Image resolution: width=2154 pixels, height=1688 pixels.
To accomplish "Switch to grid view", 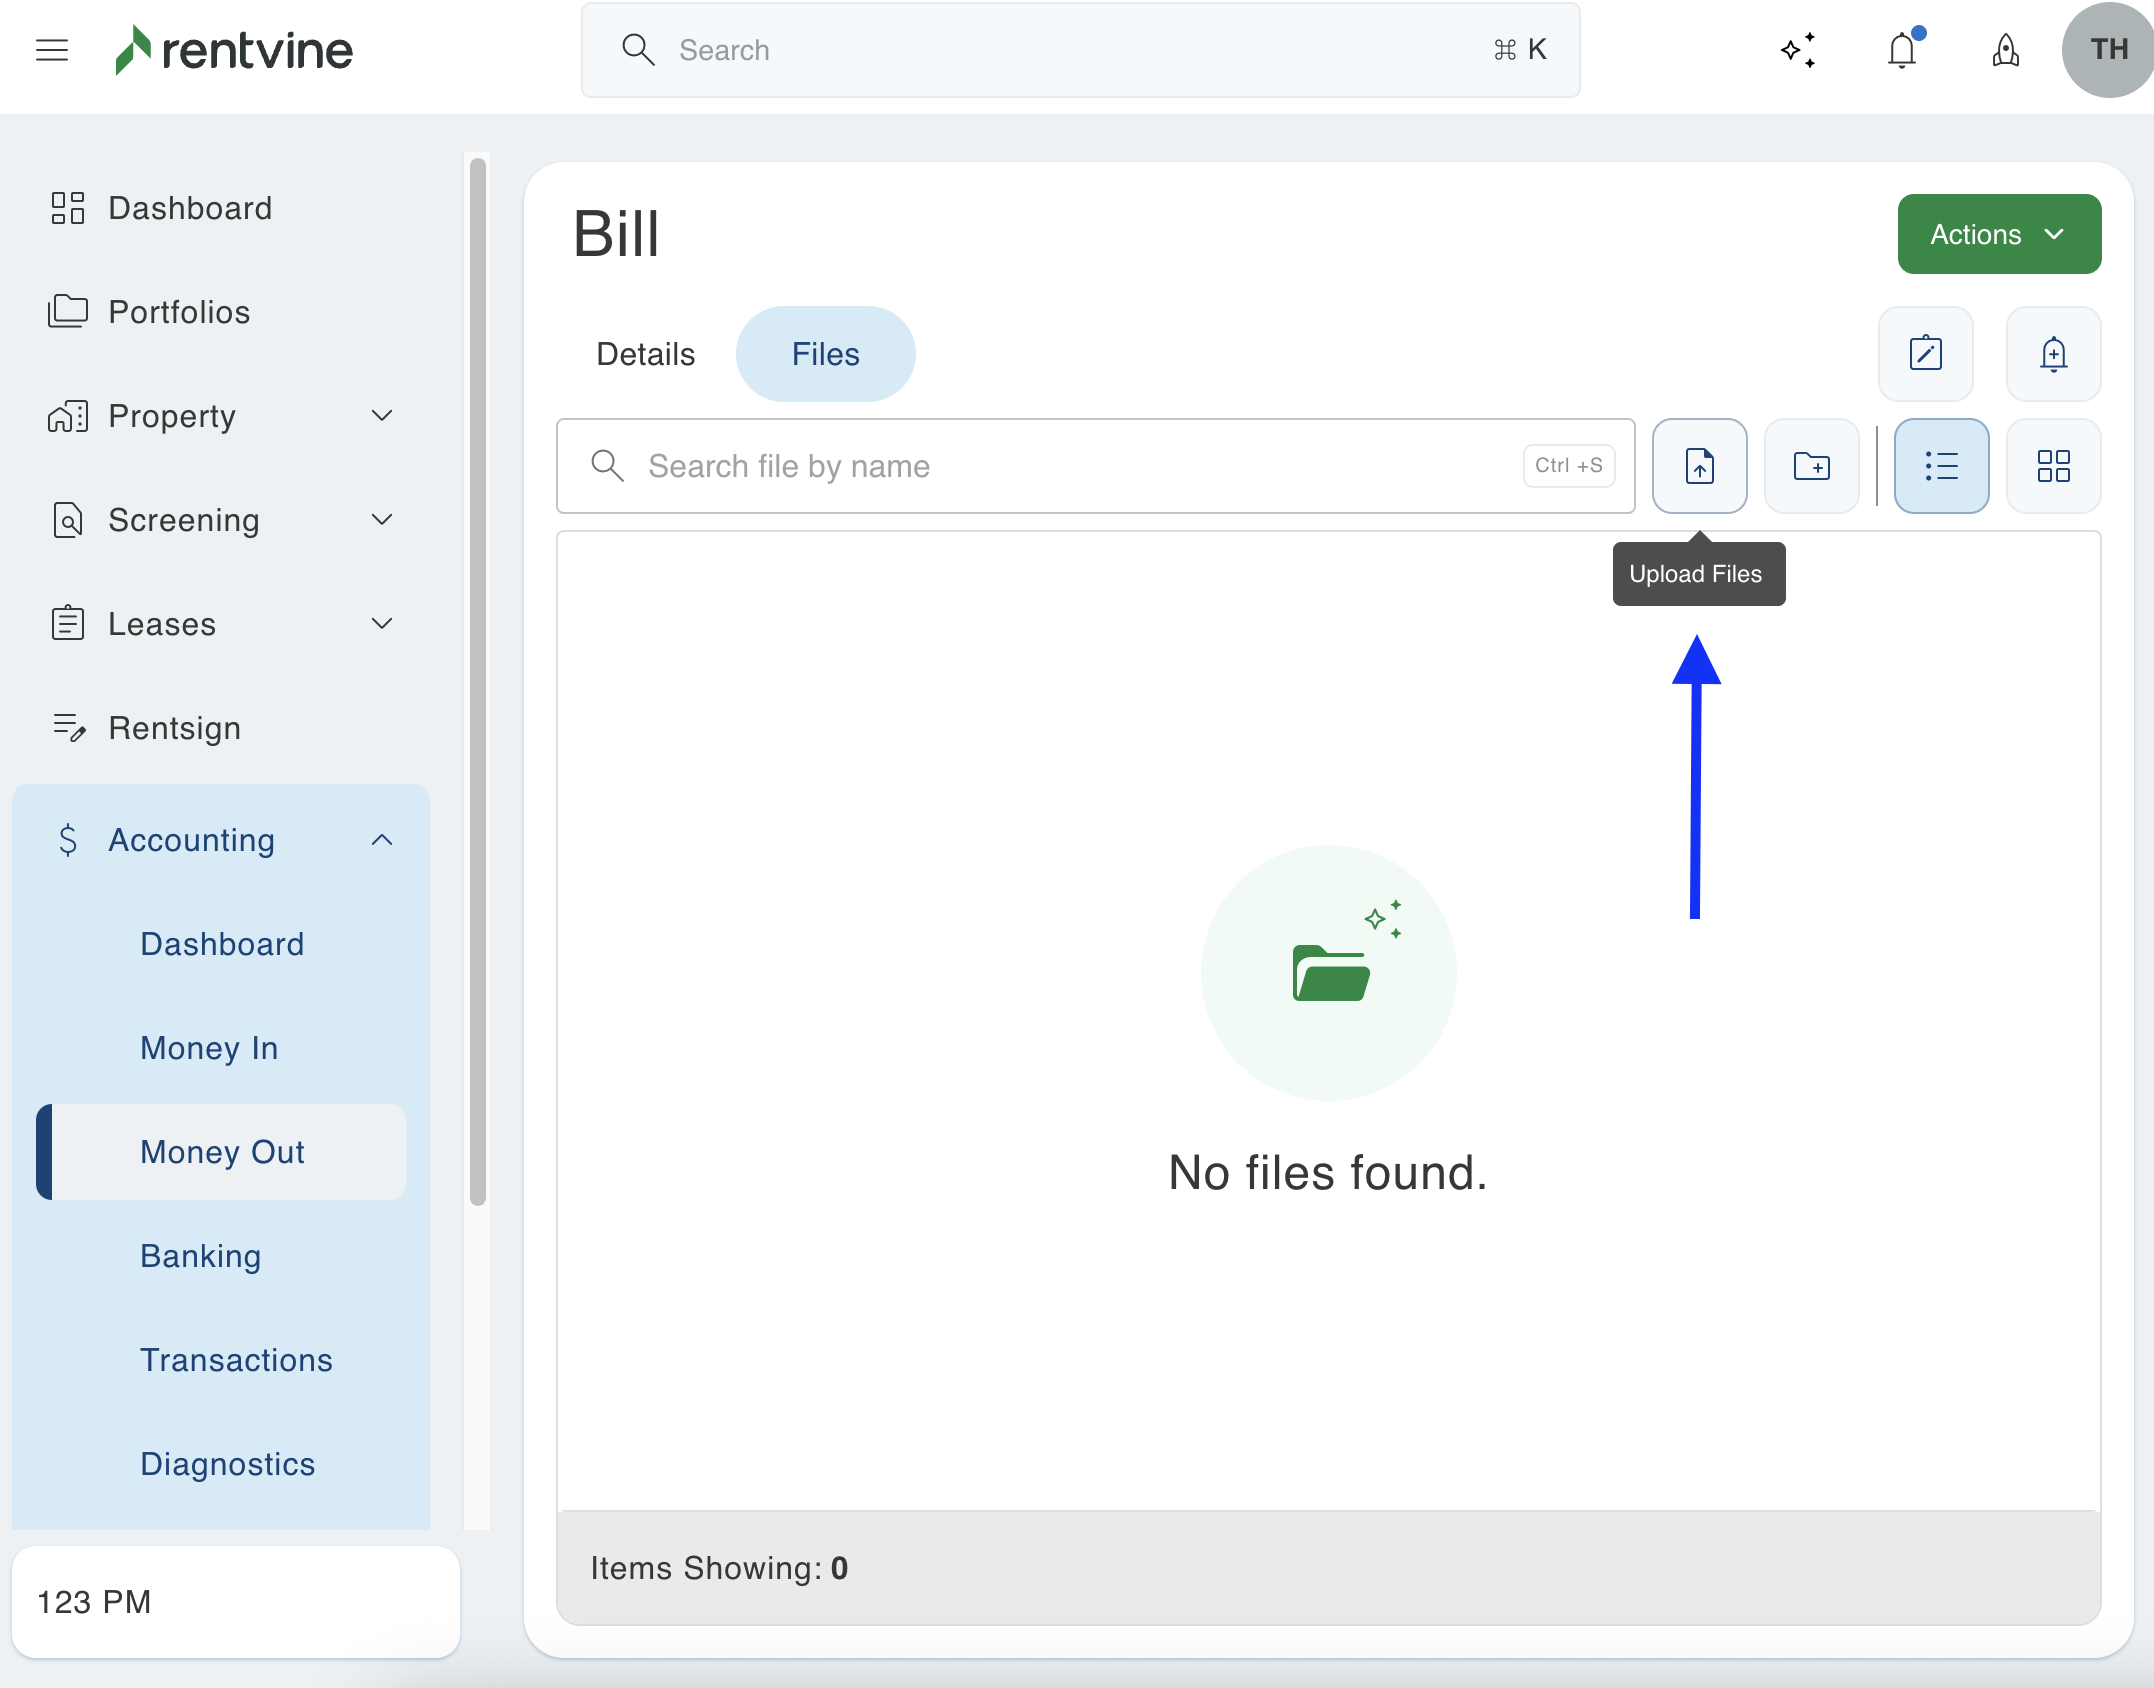I will 2053,466.
